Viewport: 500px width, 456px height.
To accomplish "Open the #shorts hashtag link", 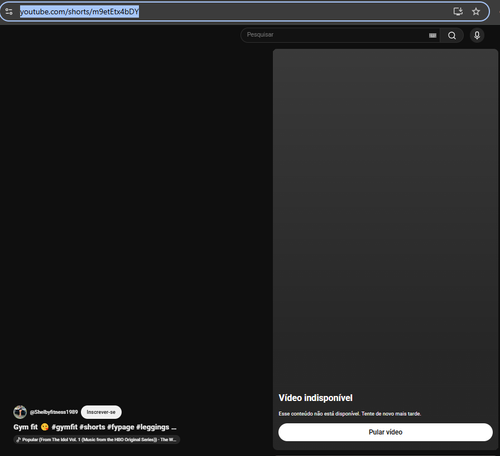I will click(x=92, y=427).
